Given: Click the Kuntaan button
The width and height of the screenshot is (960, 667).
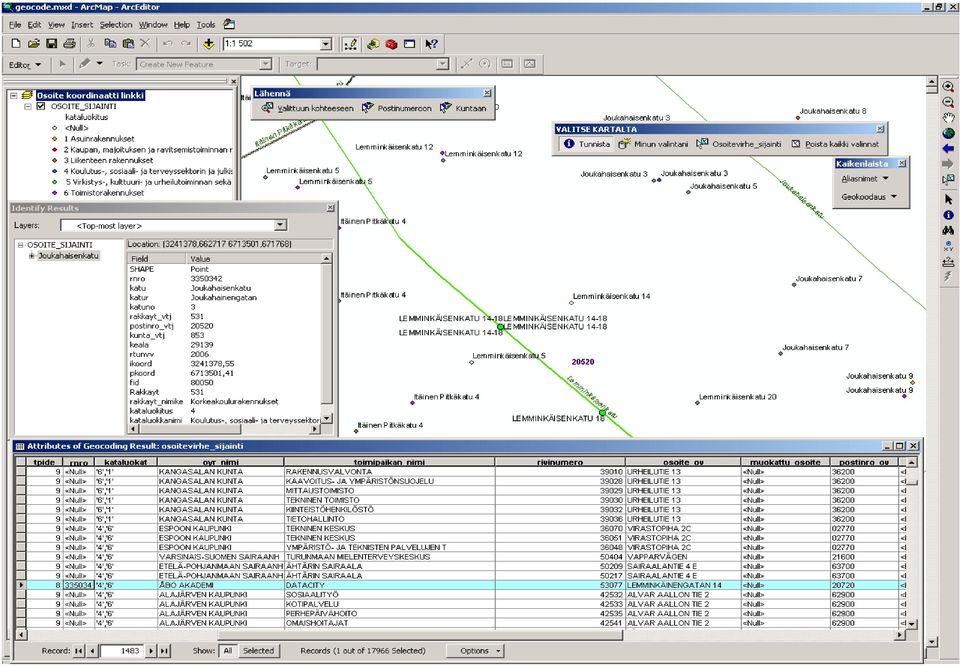Looking at the screenshot, I should [463, 108].
